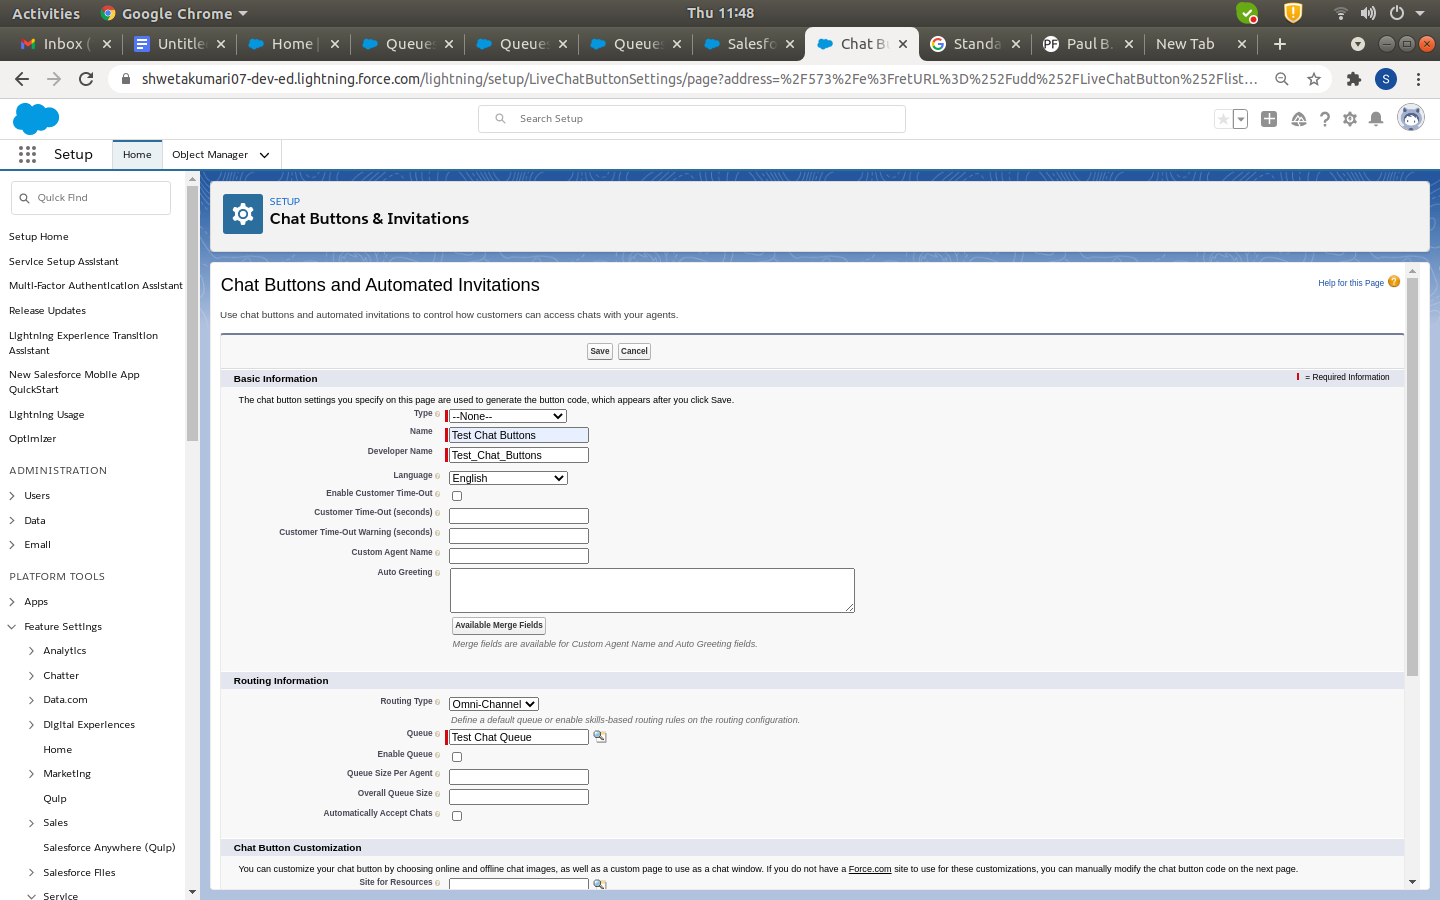Screen dimensions: 1440x900
Task: Switch to the Home tab in Setup
Action: click(137, 155)
